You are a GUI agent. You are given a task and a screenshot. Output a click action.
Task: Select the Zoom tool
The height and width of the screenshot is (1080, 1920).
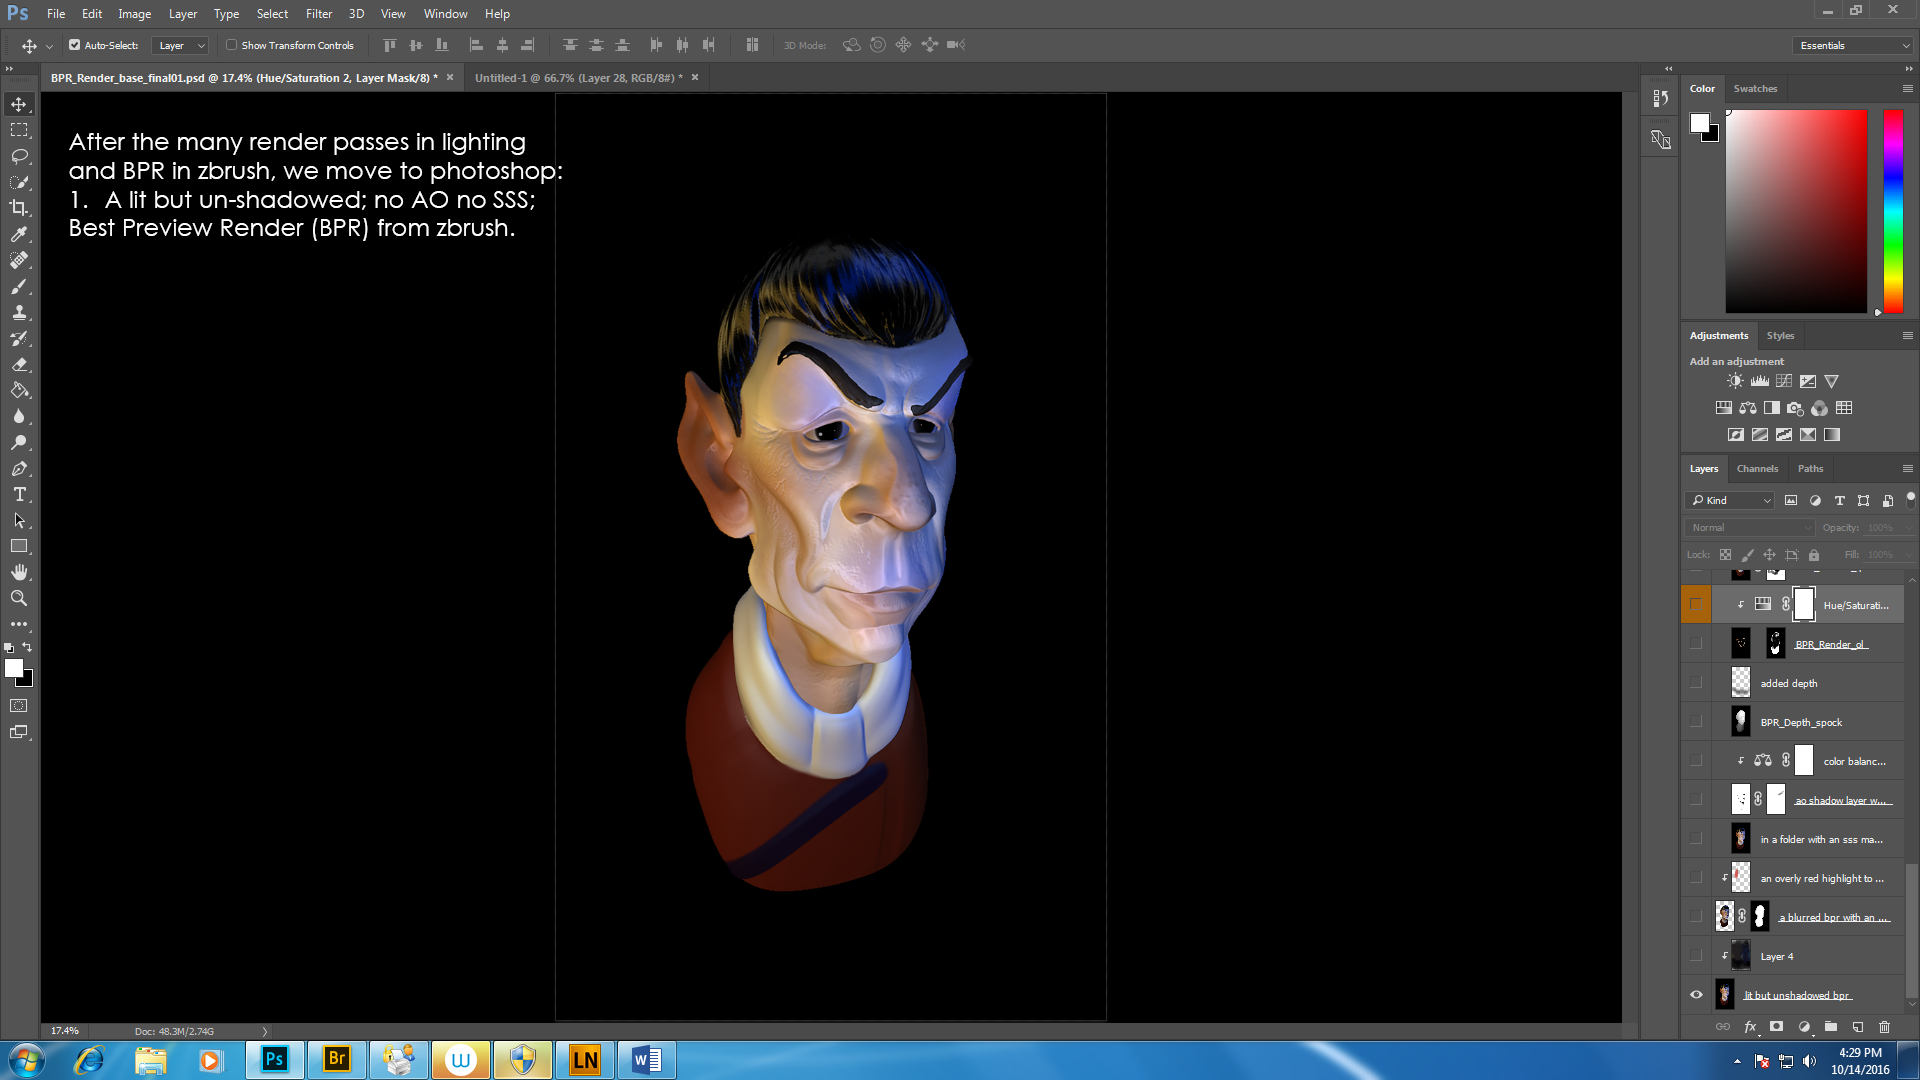click(x=19, y=598)
